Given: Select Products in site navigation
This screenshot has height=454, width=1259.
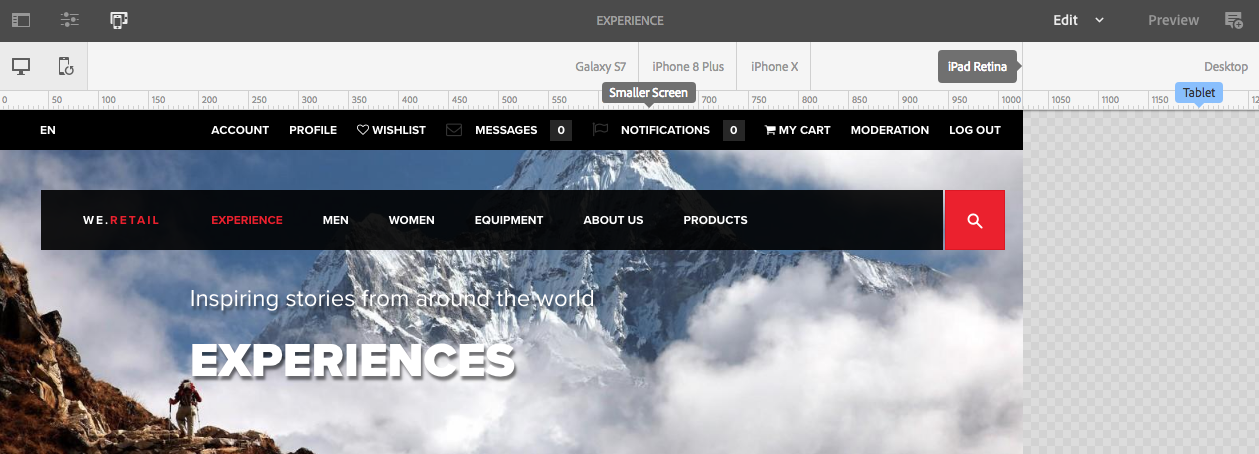Looking at the screenshot, I should [x=715, y=220].
